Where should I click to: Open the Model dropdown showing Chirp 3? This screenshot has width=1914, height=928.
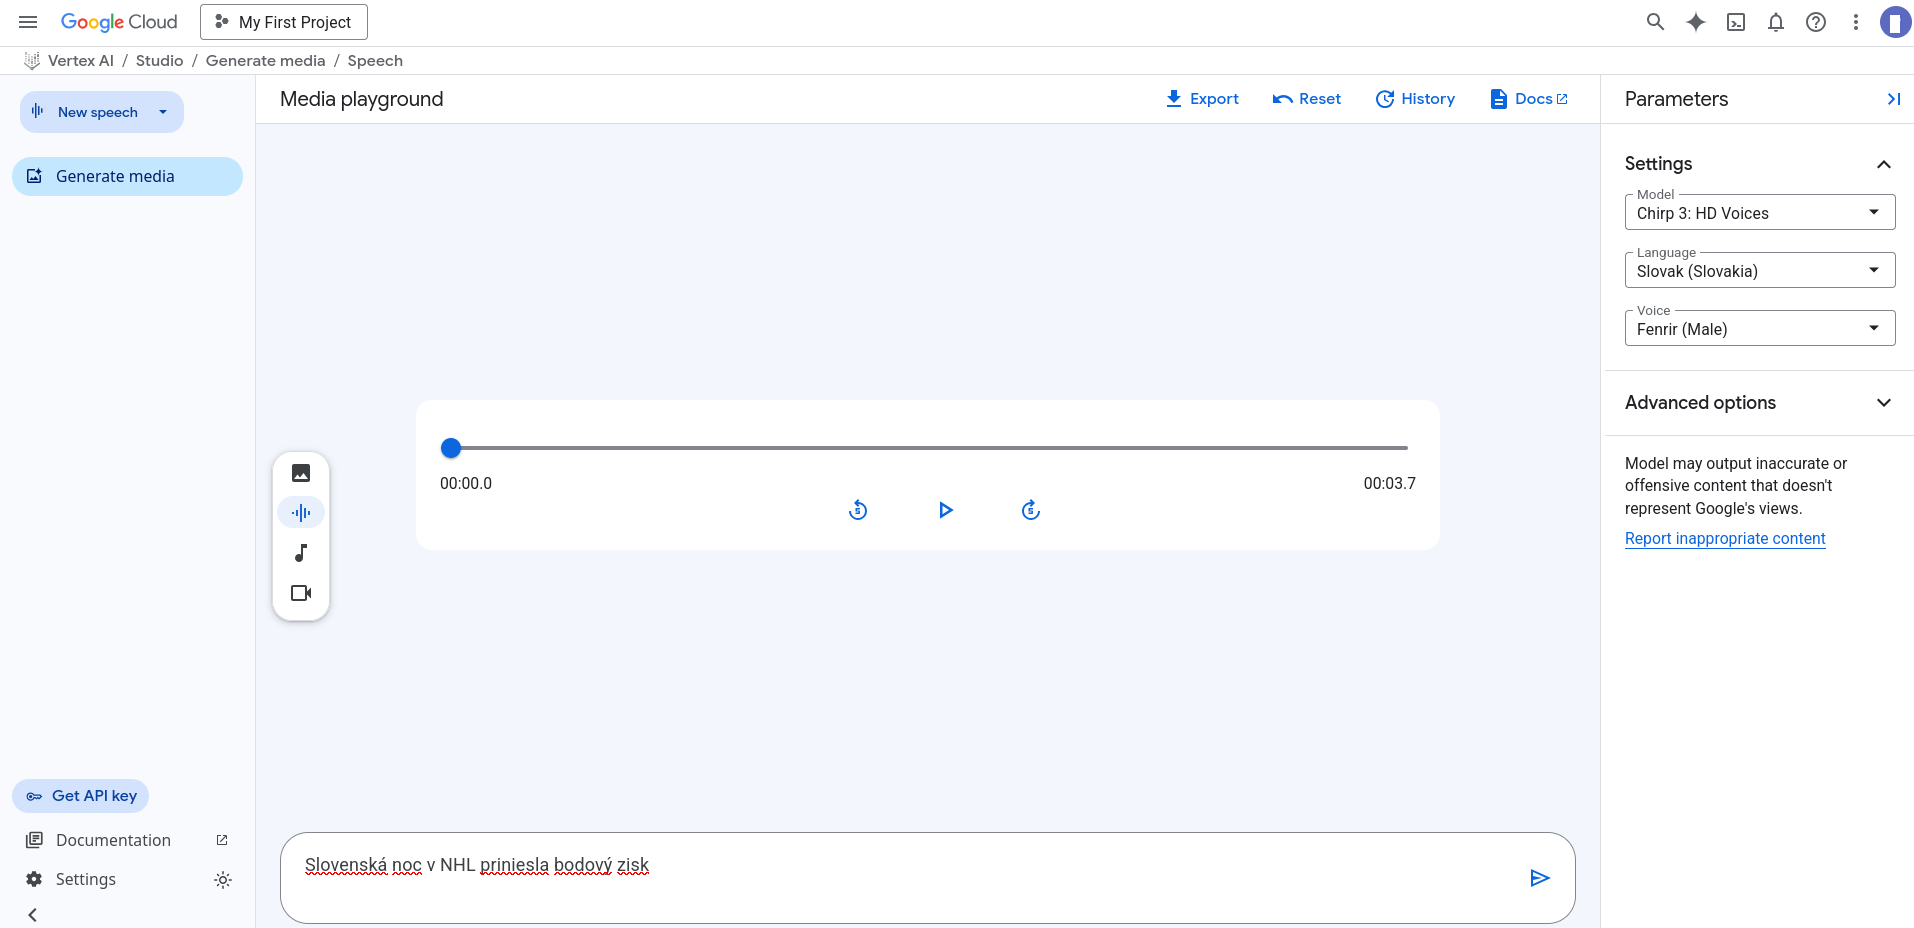pos(1759,213)
